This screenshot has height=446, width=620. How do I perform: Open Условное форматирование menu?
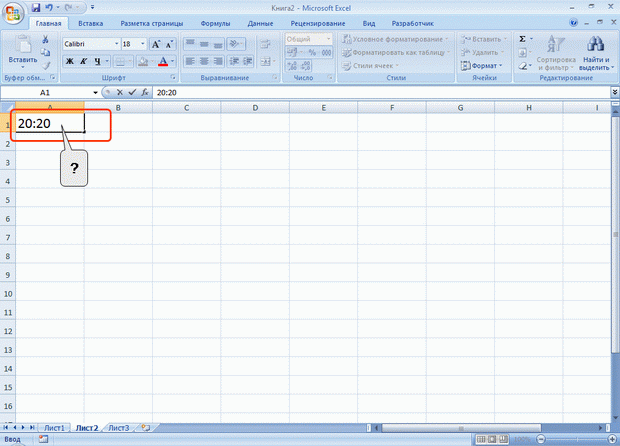395,39
